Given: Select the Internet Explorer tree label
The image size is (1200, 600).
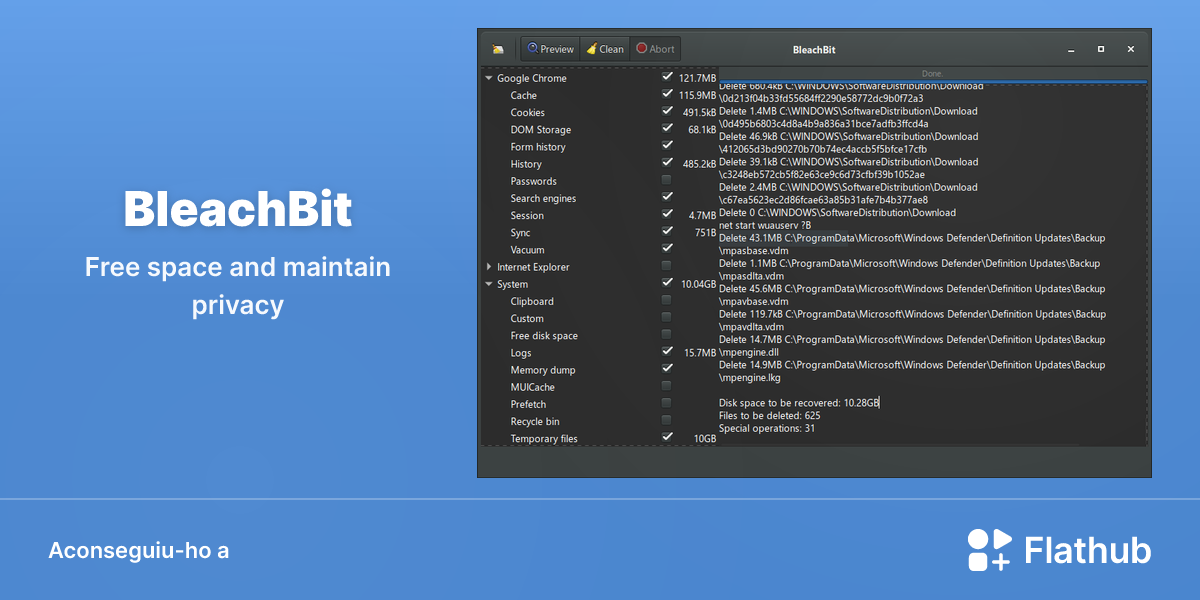Looking at the screenshot, I should point(533,267).
